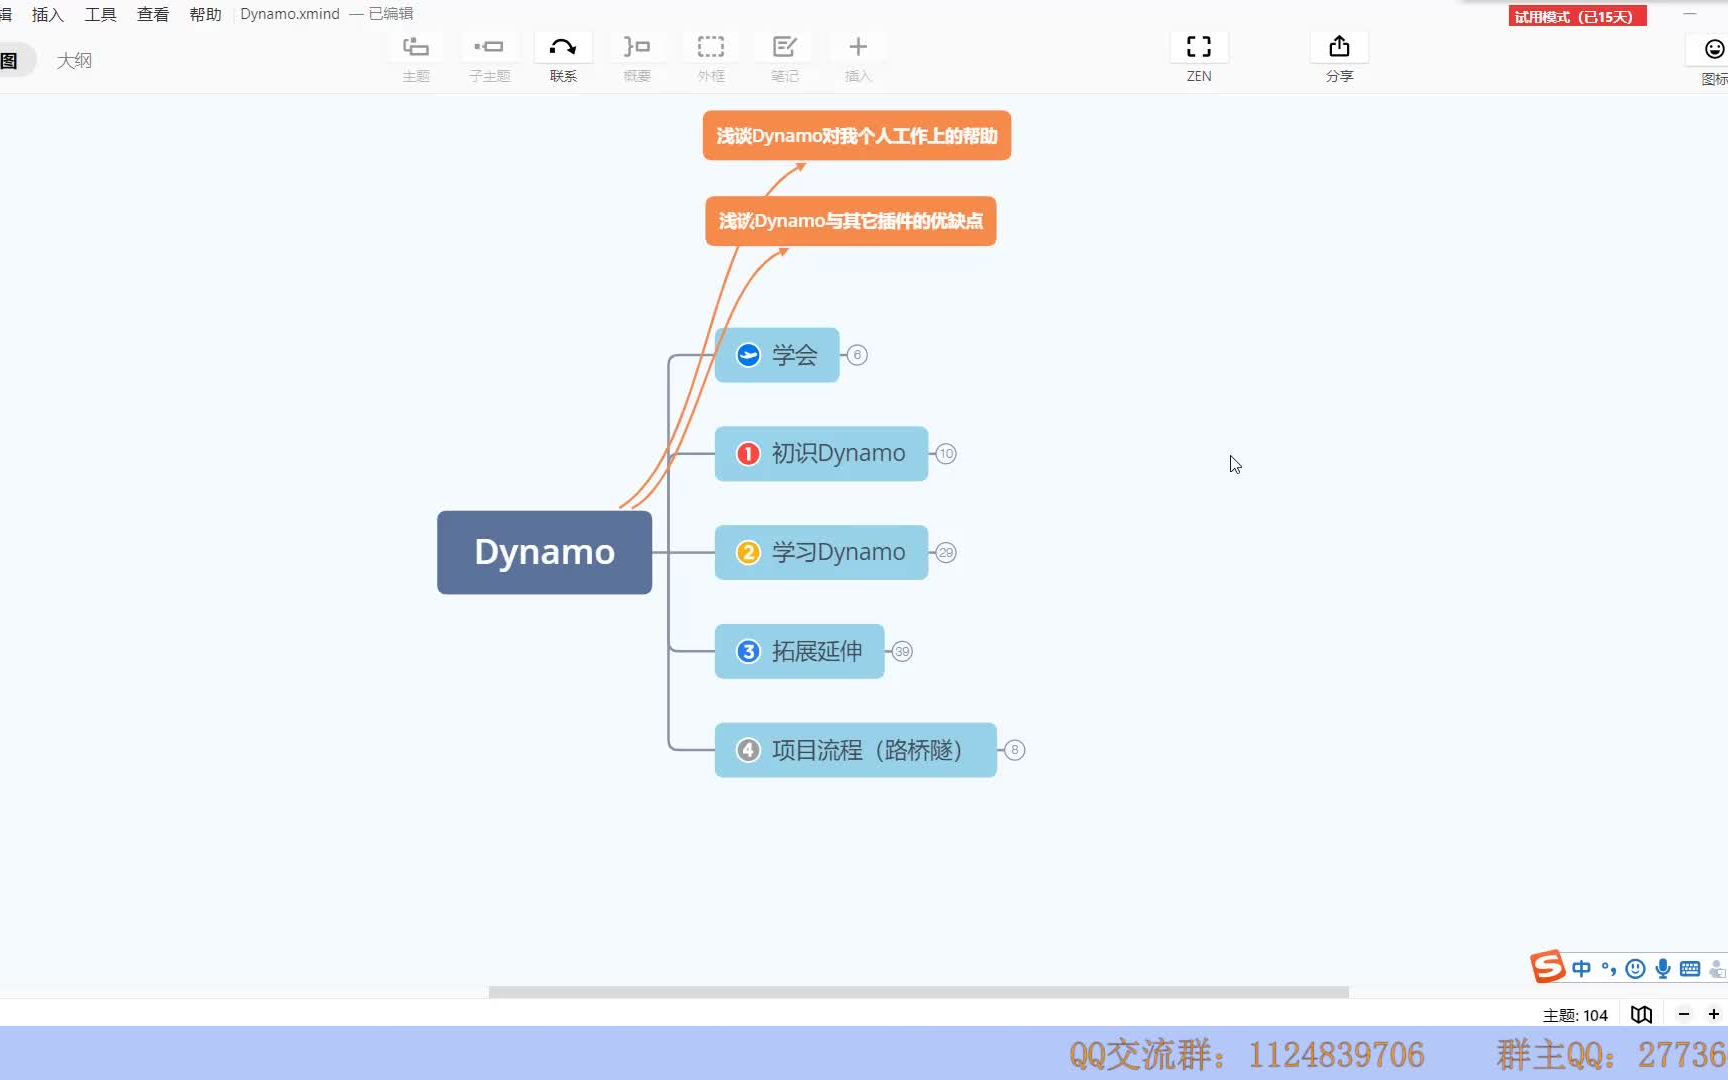
Task: Click the Summary (概要) toolbar icon
Action: point(637,47)
